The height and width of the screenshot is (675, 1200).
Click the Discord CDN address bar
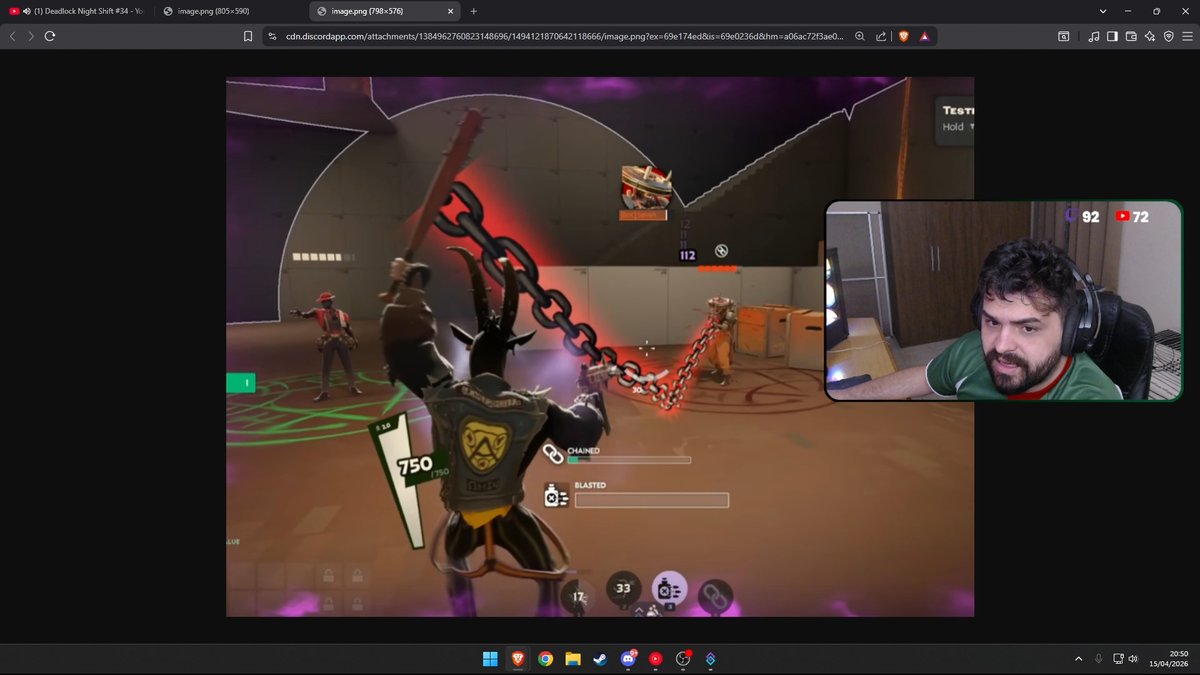tap(563, 36)
